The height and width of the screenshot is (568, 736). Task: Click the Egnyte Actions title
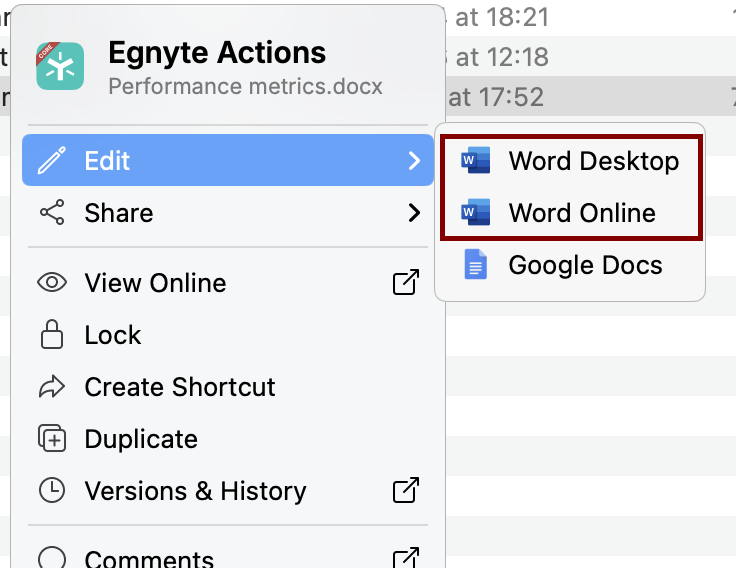tap(217, 52)
